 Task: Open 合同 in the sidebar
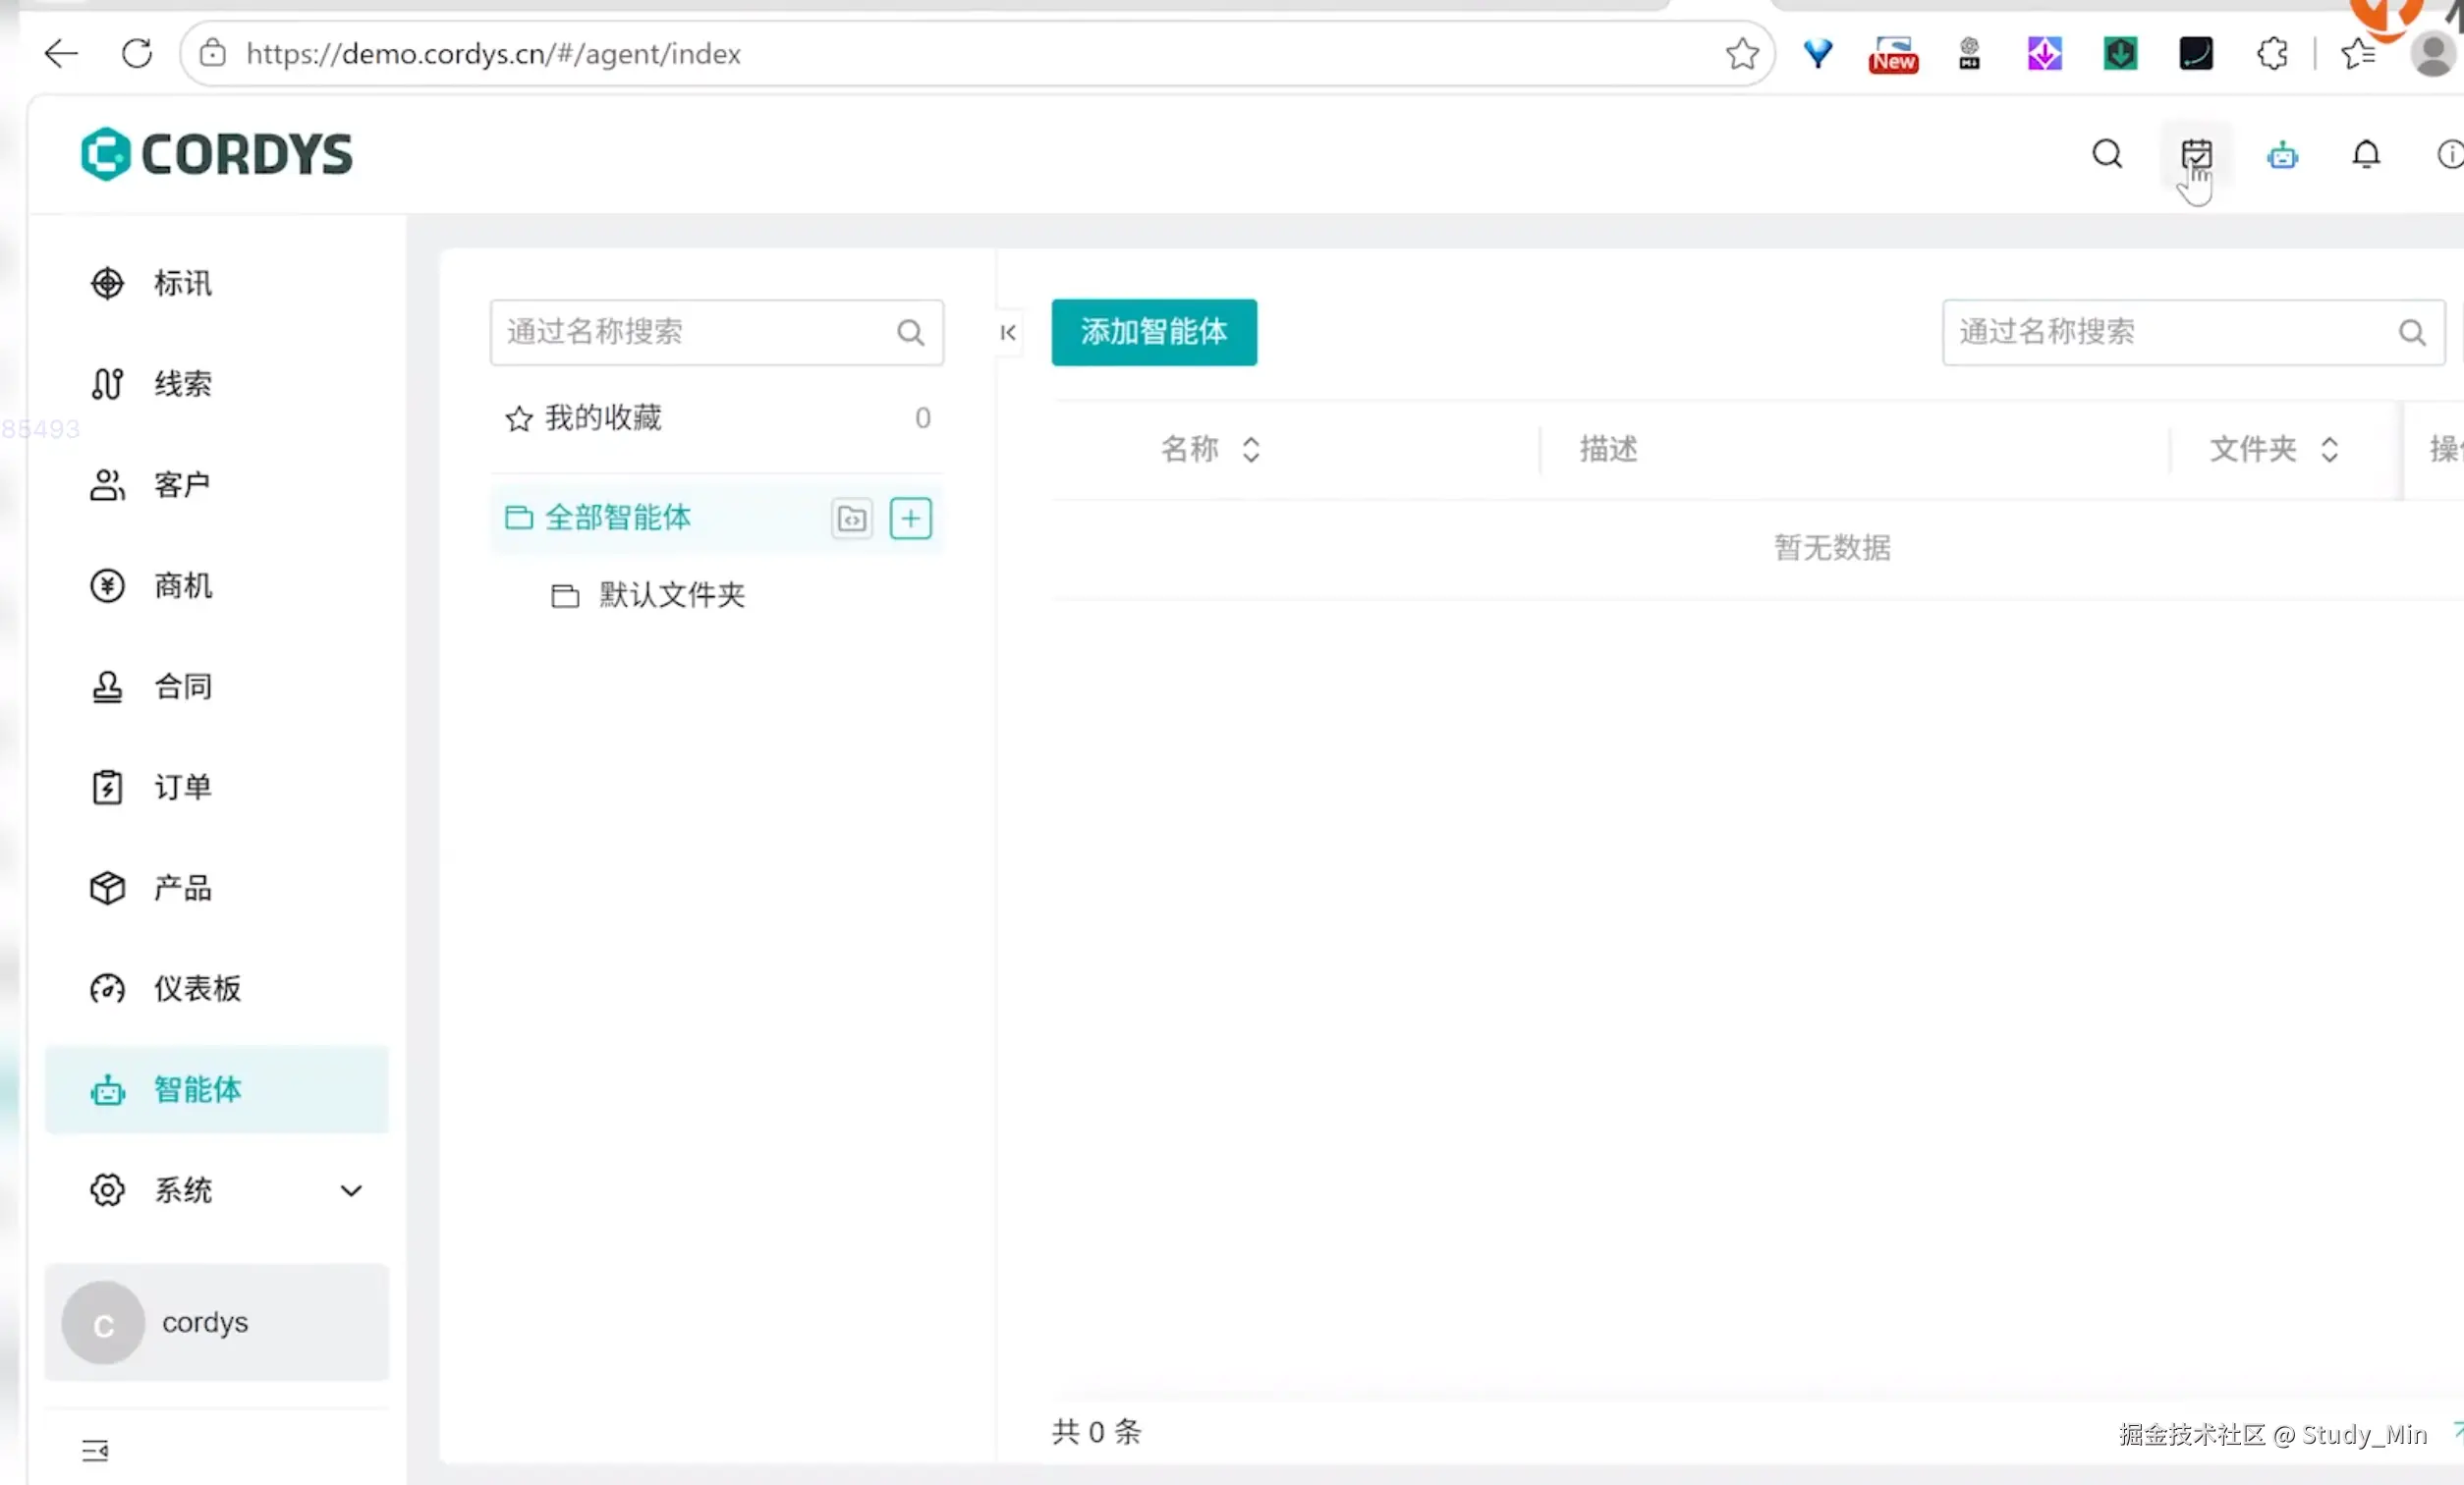coord(216,686)
